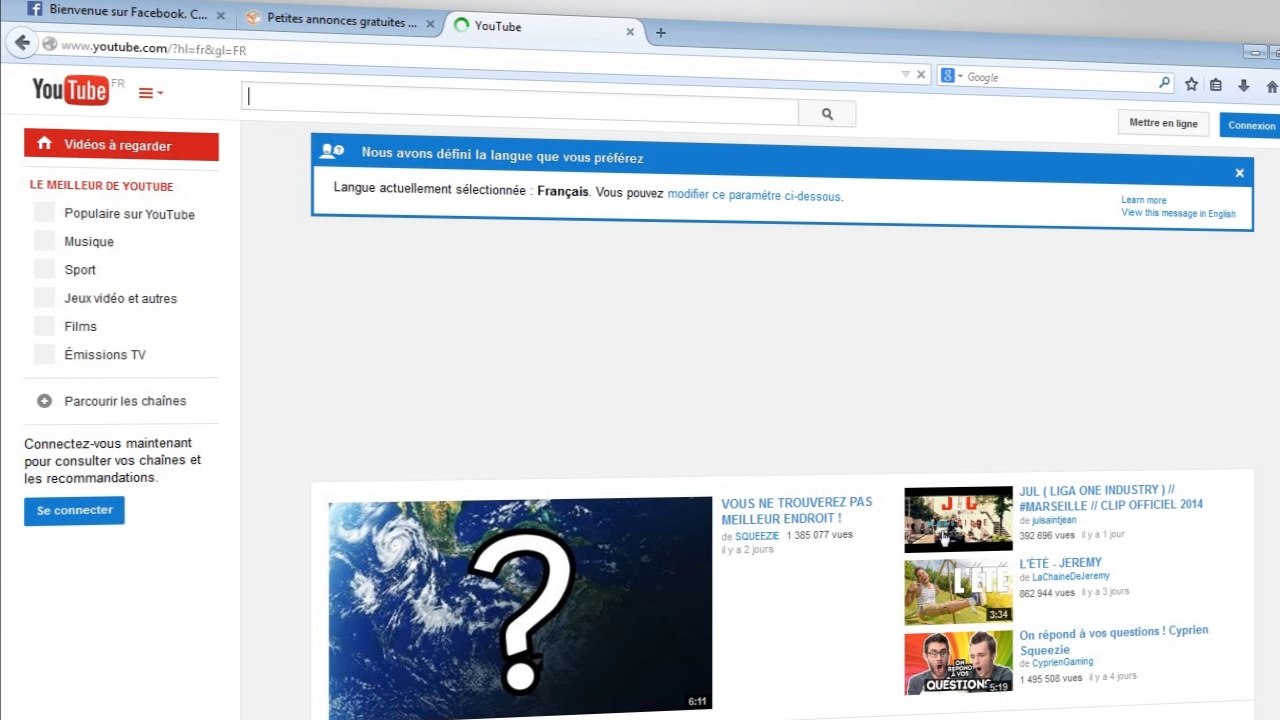Select the YouTube tab
1280x720 pixels.
click(543, 28)
